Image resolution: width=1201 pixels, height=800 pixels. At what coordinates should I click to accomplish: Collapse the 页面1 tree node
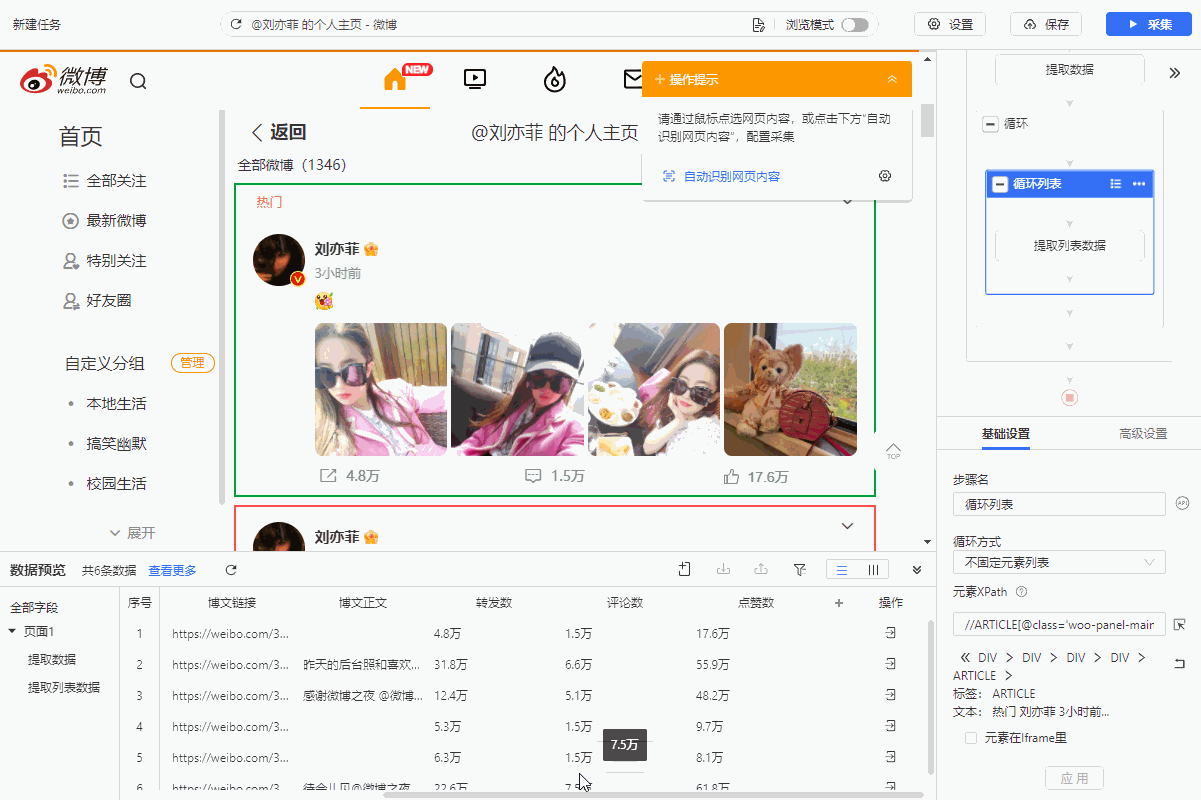(x=12, y=631)
